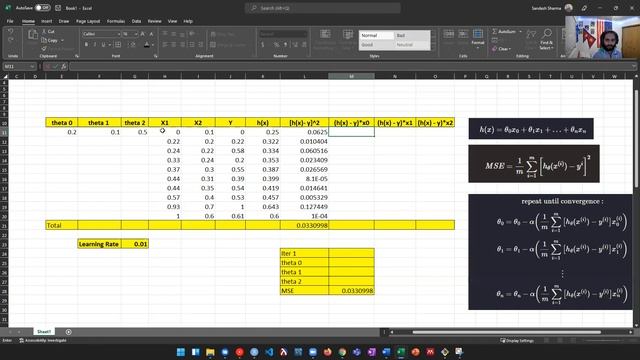
Task: Switch to the Insert tab
Action: click(x=47, y=21)
